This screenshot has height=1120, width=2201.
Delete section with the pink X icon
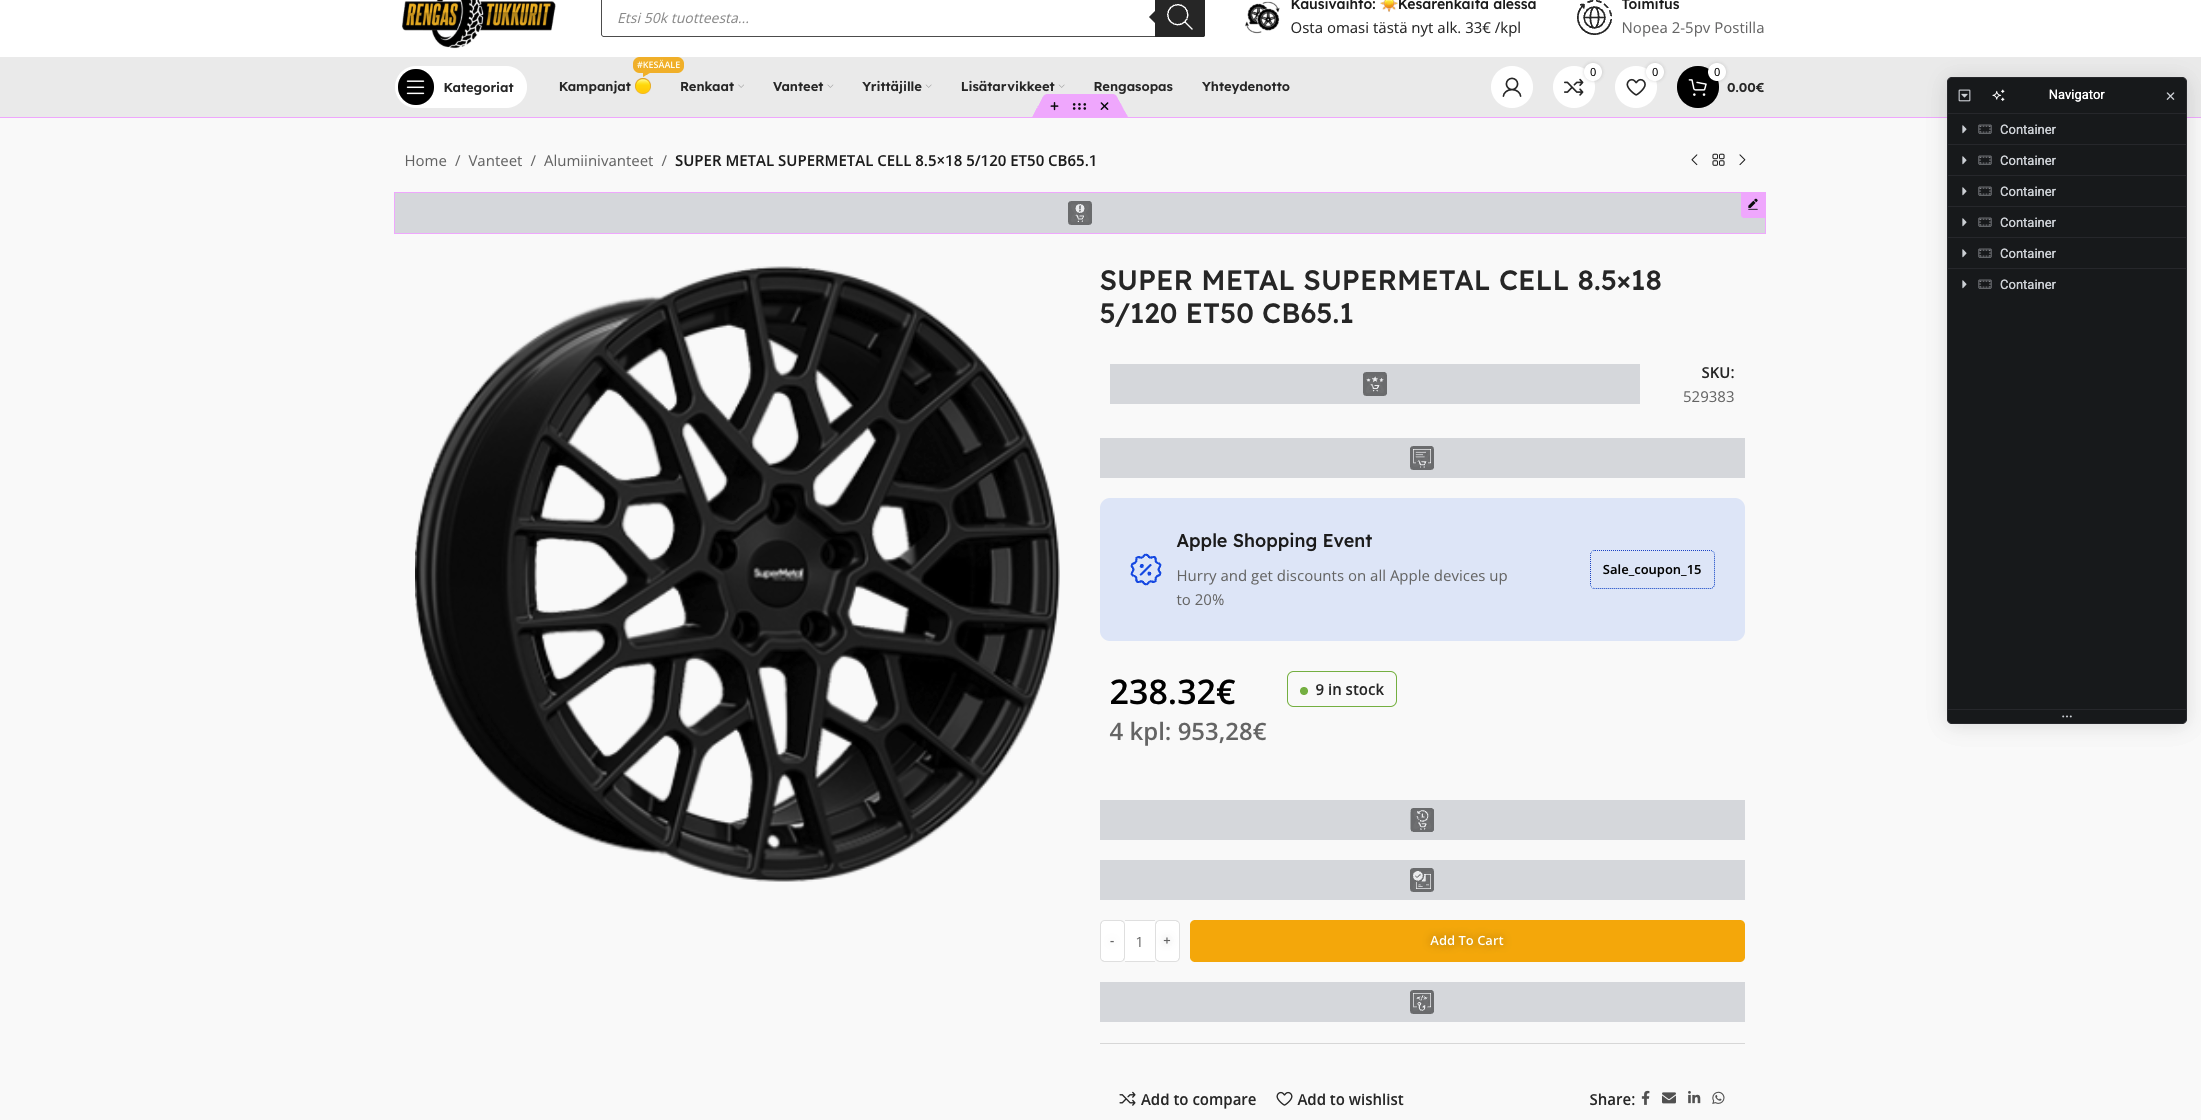tap(1104, 106)
